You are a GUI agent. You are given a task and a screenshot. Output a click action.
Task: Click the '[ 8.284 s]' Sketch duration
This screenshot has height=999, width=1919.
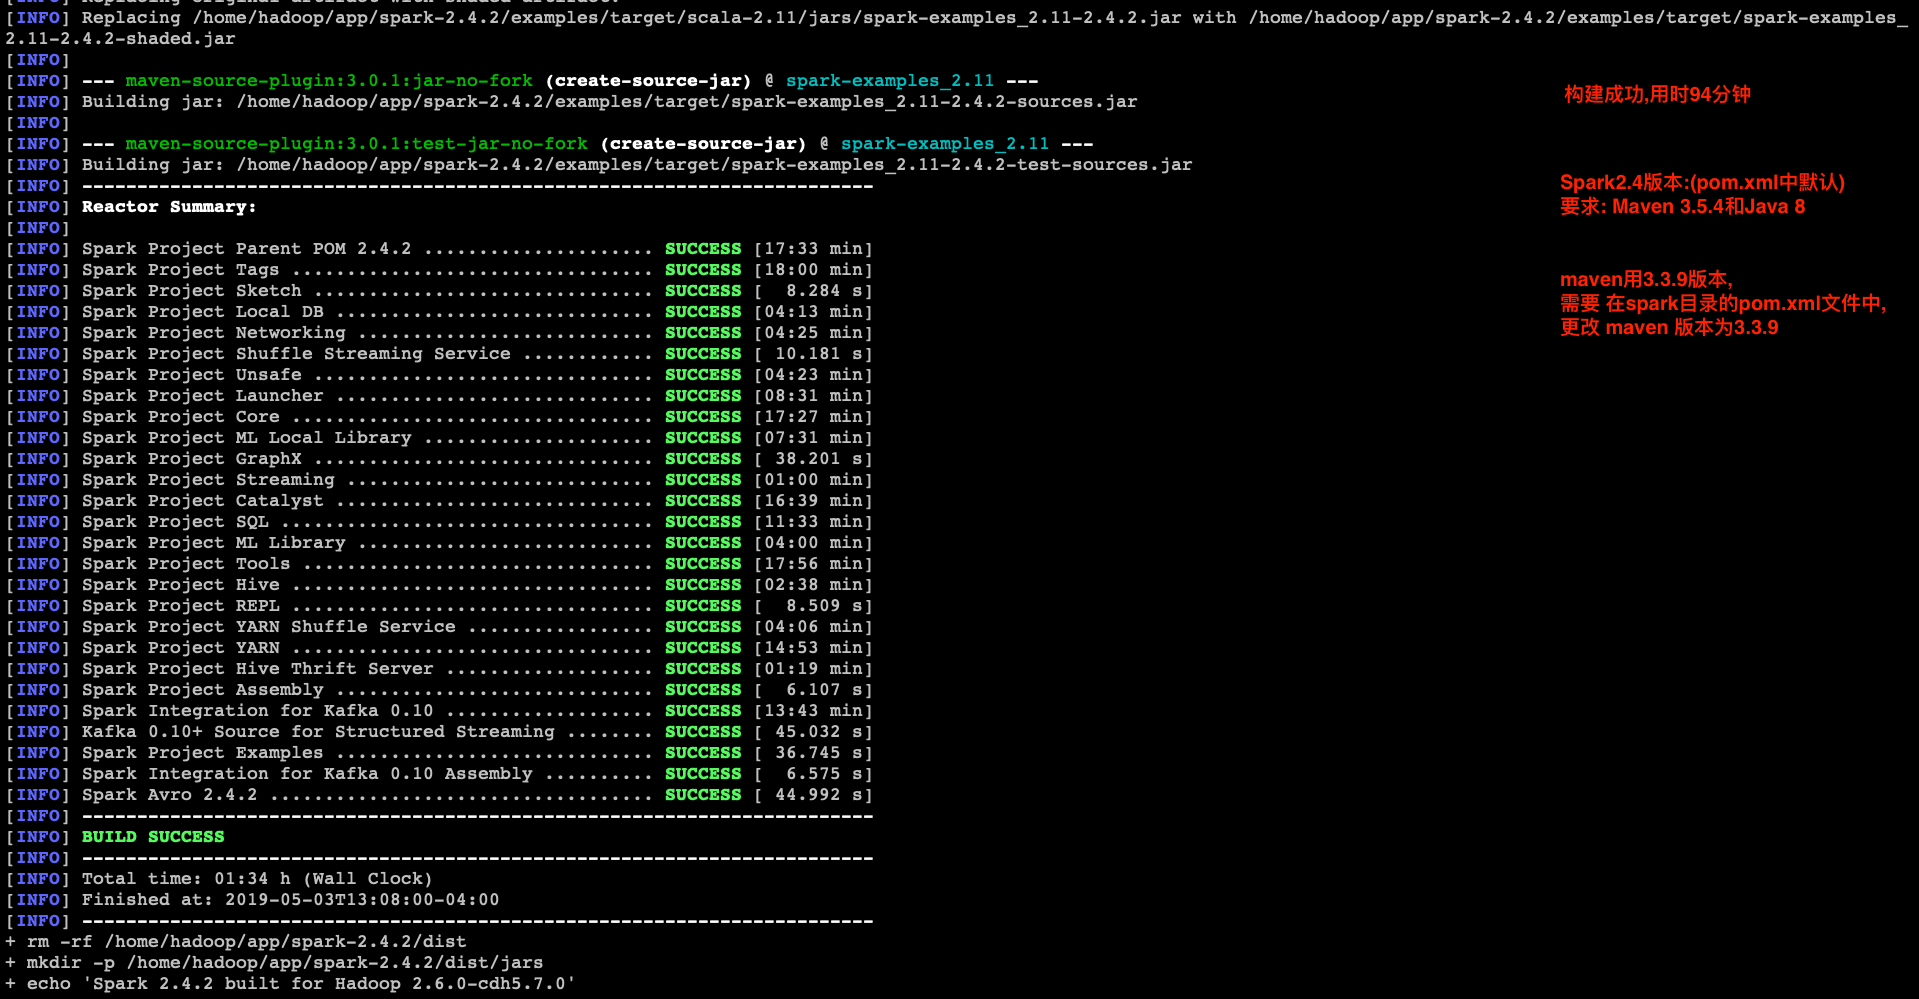[814, 291]
